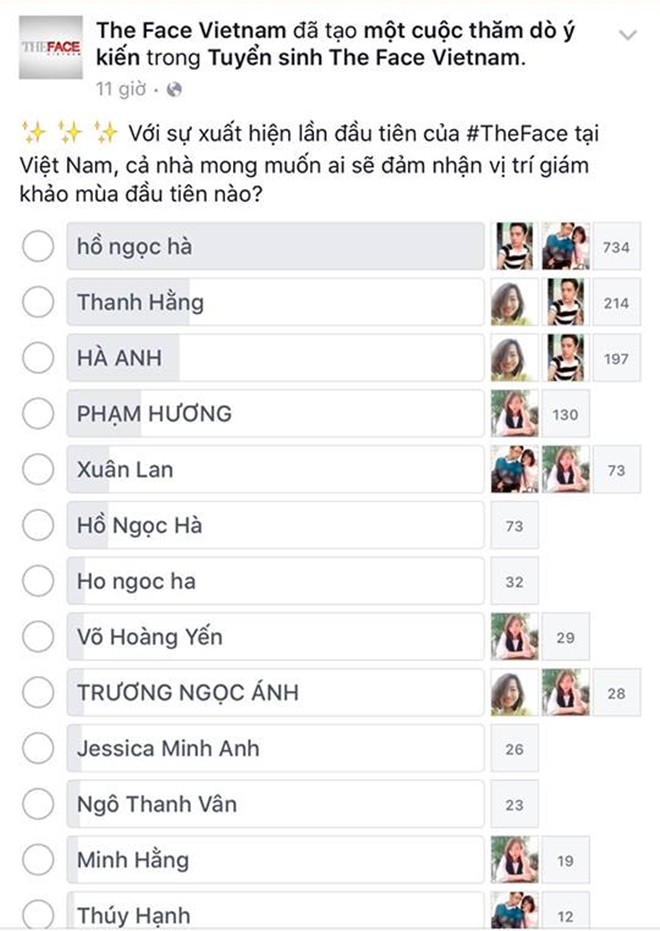The height and width of the screenshot is (931, 660).
Task: Click the public globe privacy icon
Action: 175,89
